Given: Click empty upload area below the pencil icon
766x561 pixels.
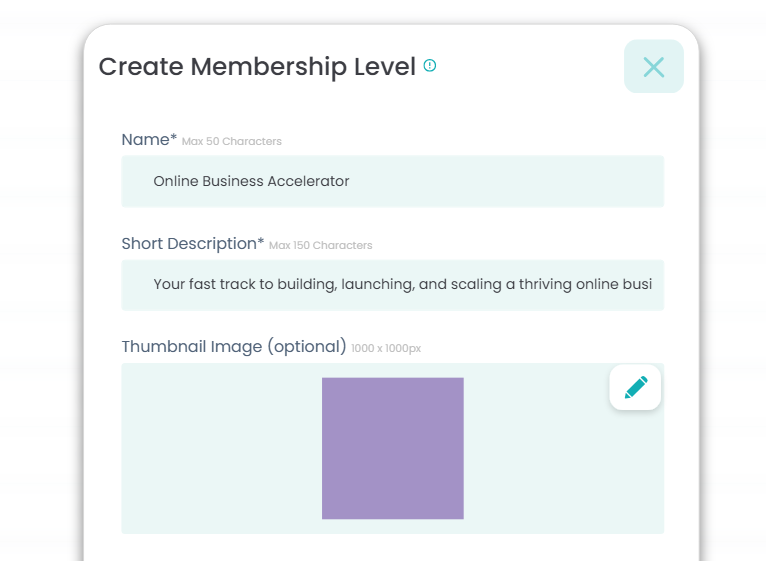Looking at the screenshot, I should [635, 470].
